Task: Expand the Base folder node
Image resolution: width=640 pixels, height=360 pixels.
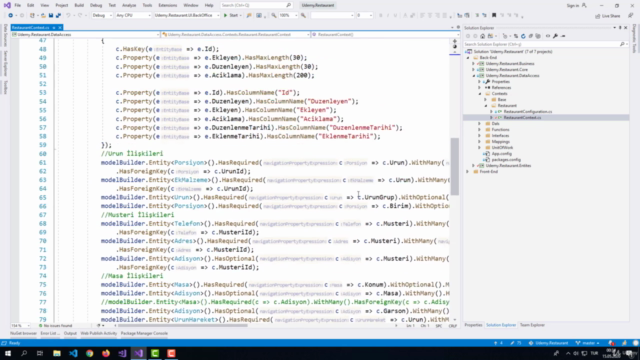Action: pyautogui.click(x=486, y=100)
